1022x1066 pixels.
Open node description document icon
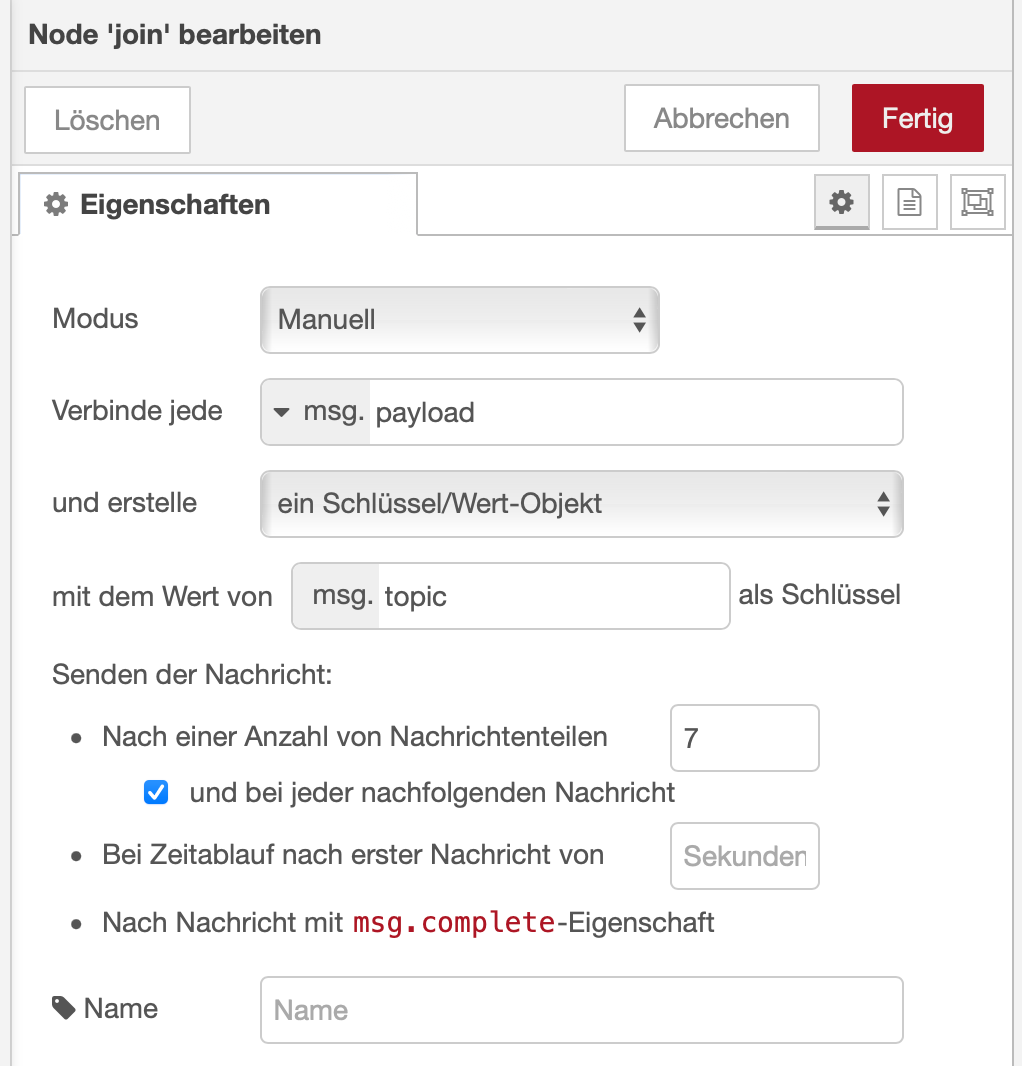(x=909, y=203)
